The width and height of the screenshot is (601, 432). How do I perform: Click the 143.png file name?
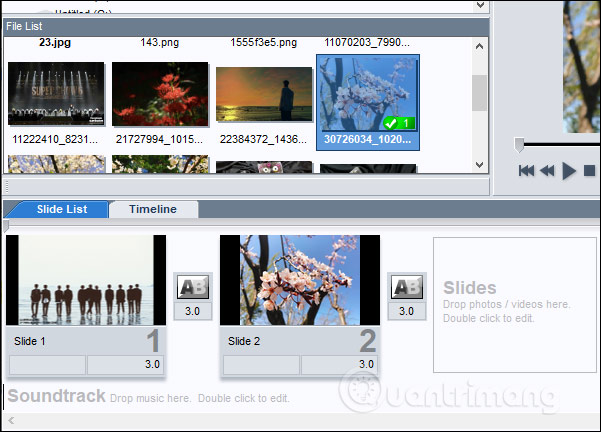(159, 42)
